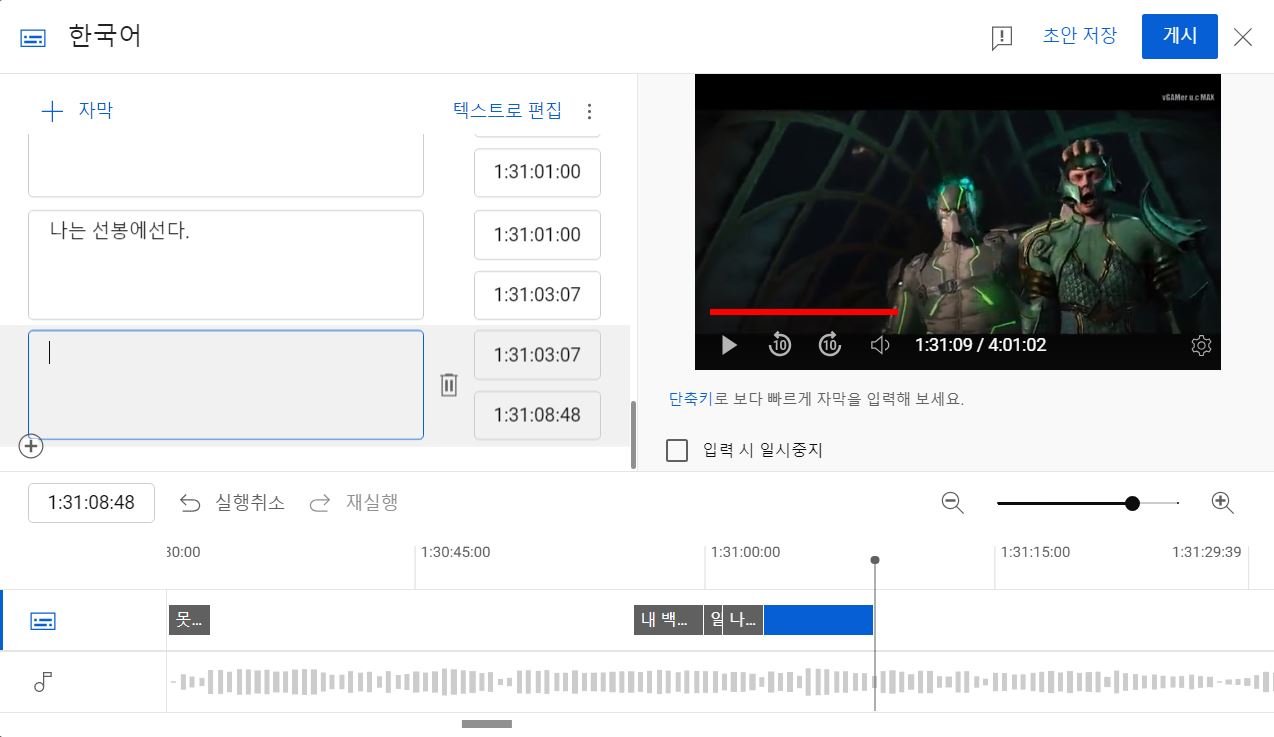
Task: Publish subtitles with 게시 button
Action: coord(1179,36)
